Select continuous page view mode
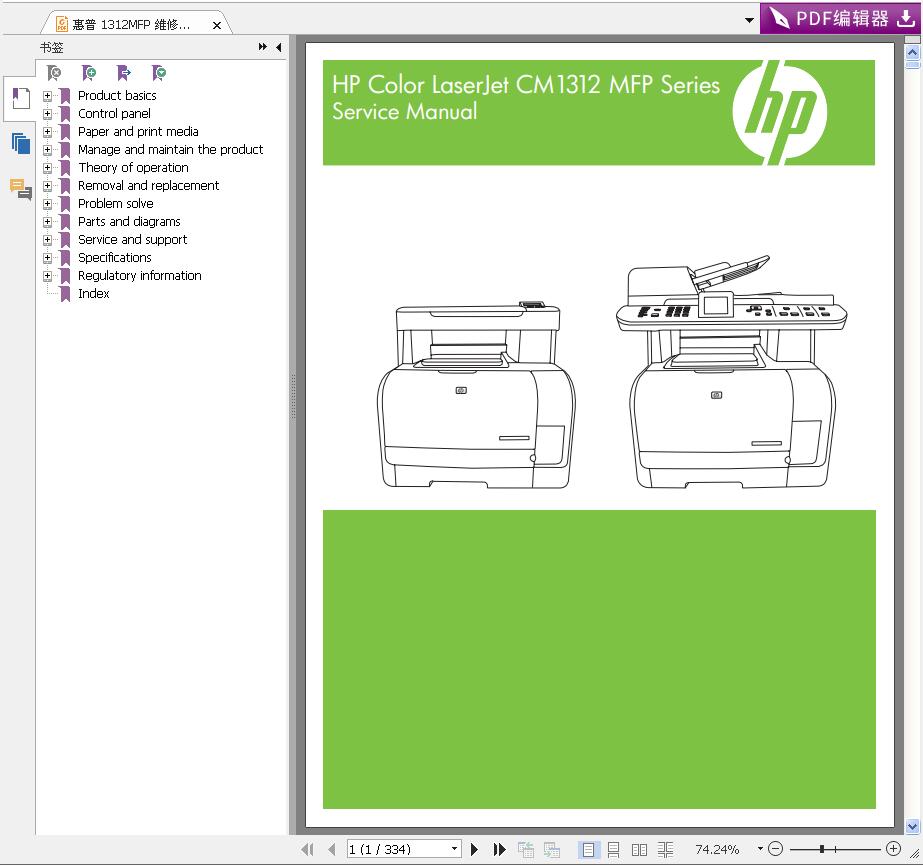This screenshot has width=923, height=866. (613, 850)
